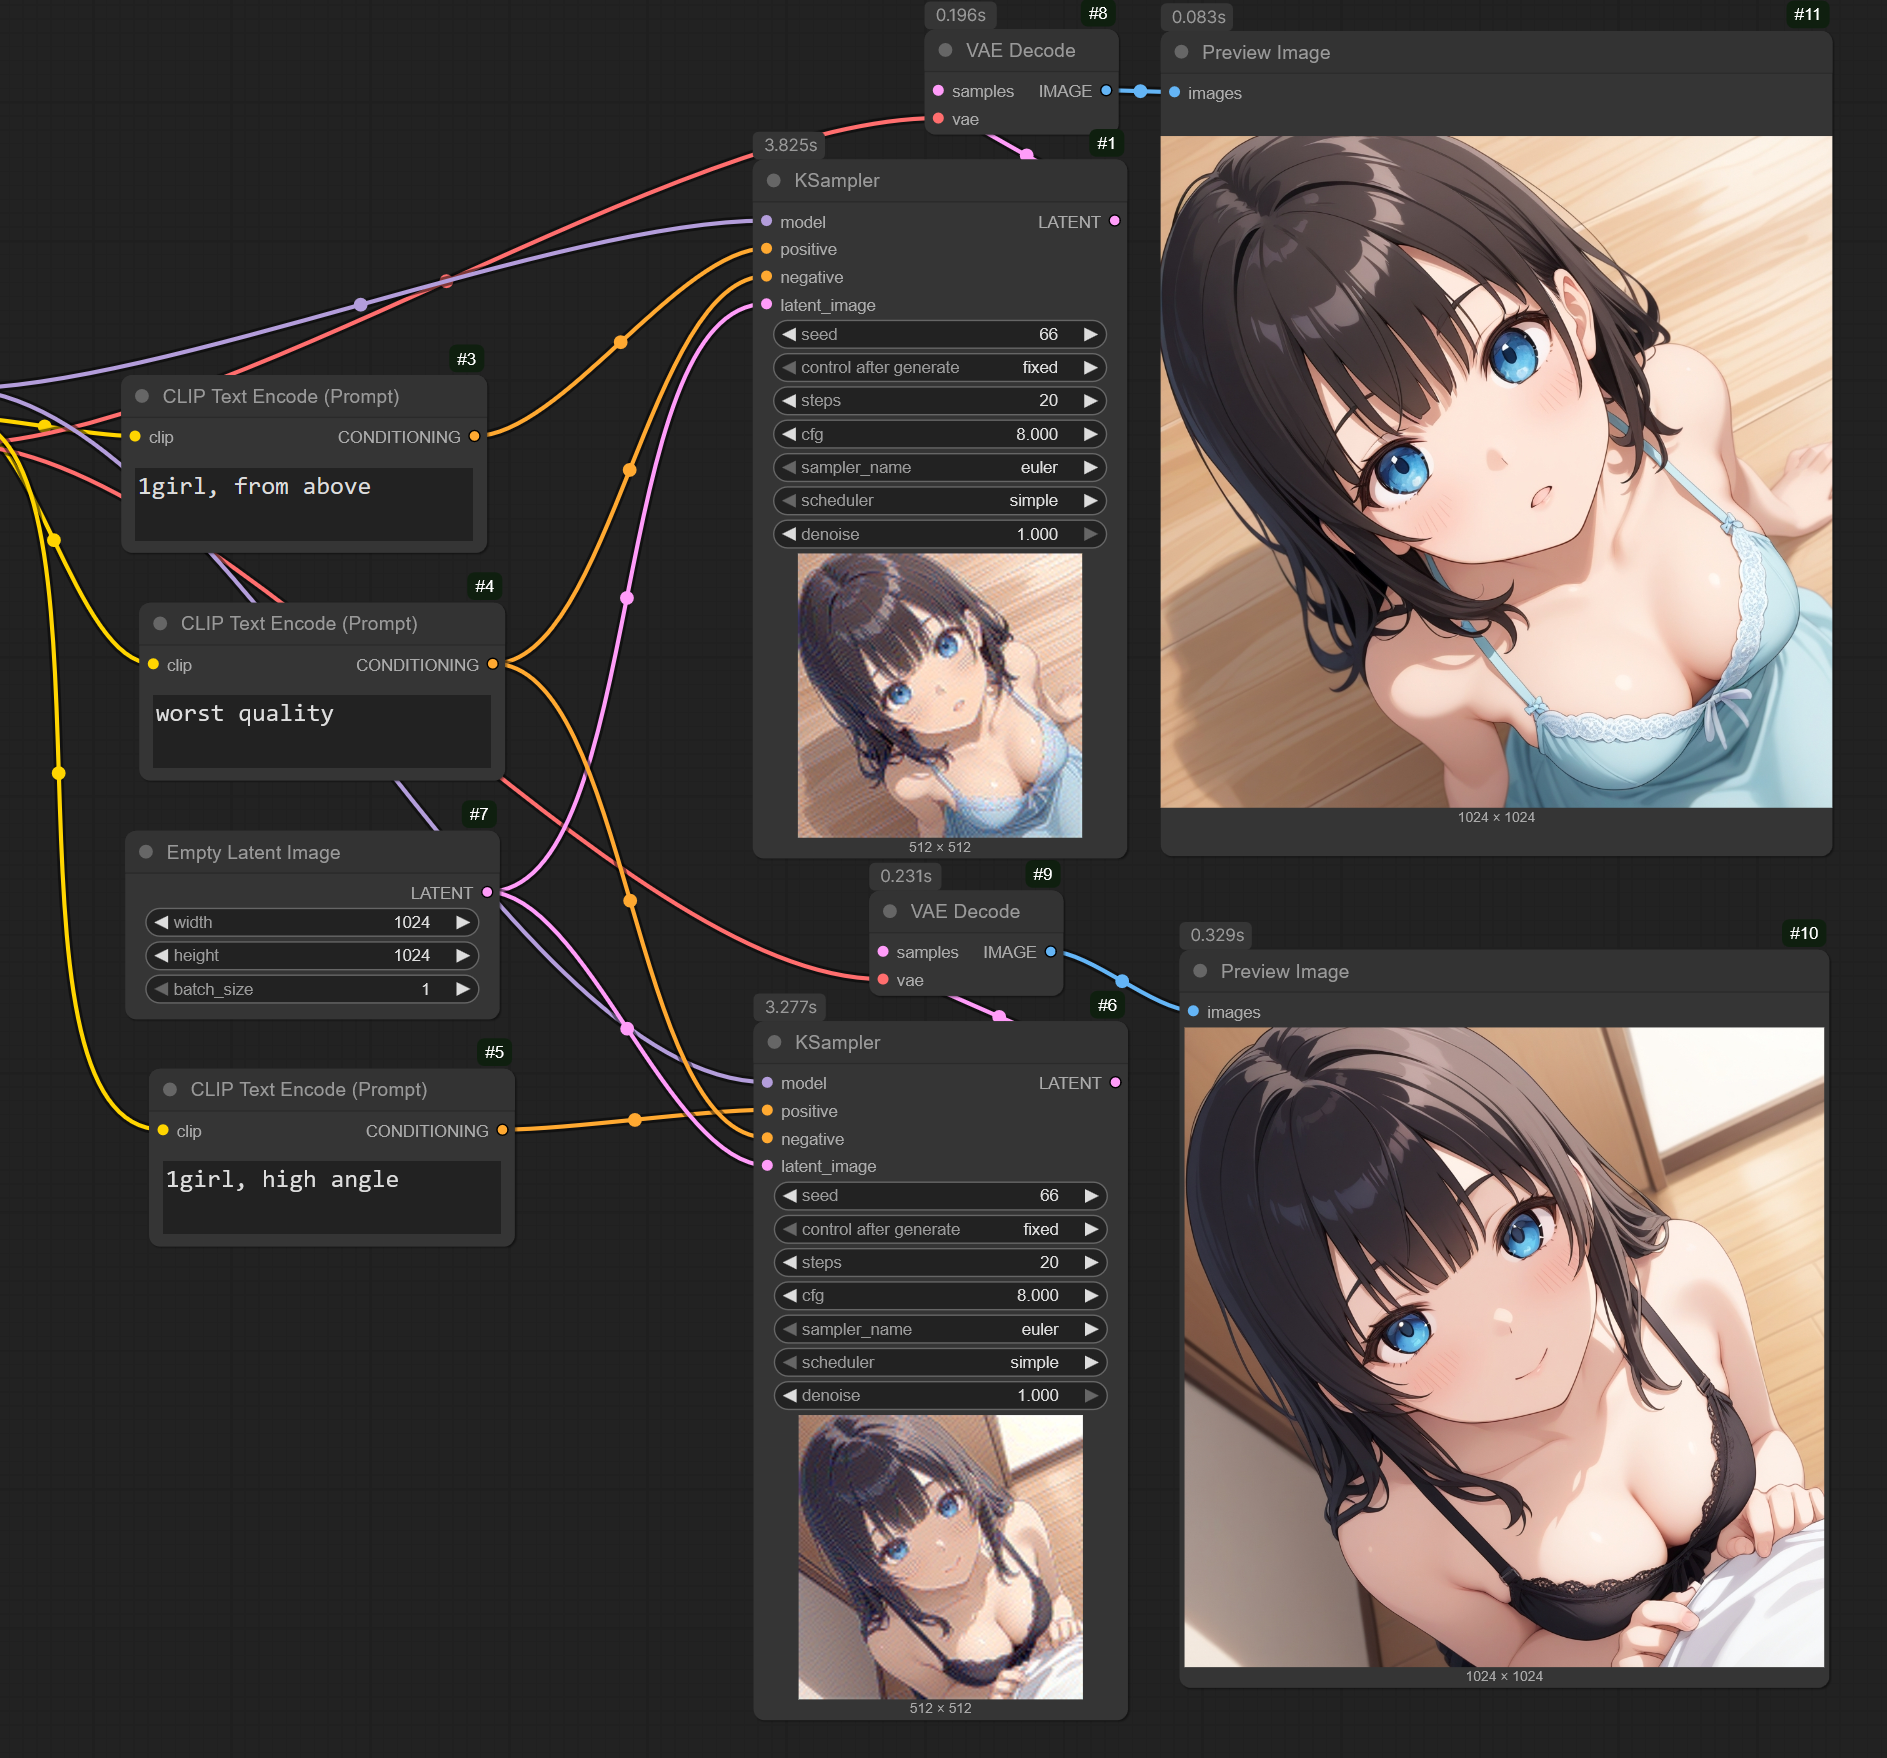Click the preview thumbnail inside KSampler #1
This screenshot has width=1887, height=1758.
(x=940, y=696)
